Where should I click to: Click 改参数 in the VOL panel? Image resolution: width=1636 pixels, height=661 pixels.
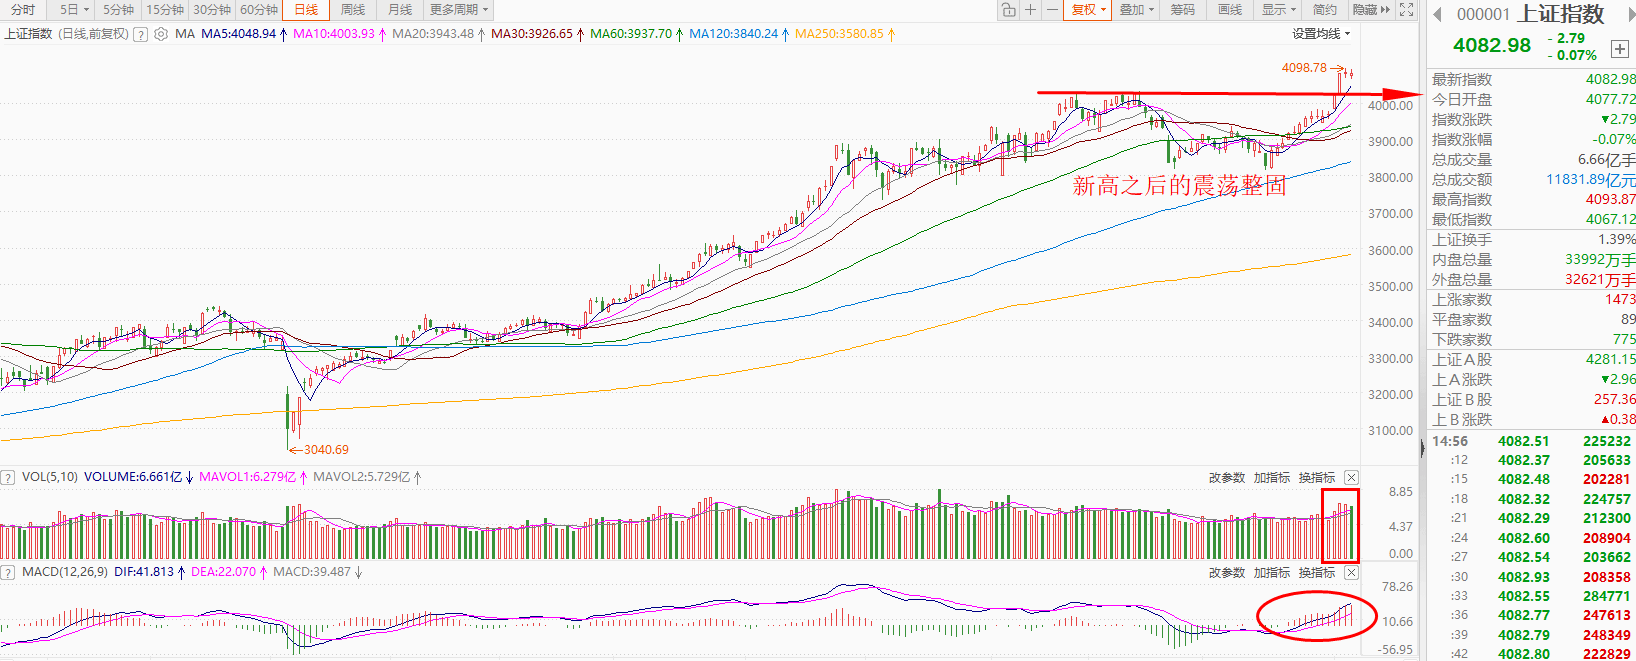1226,478
